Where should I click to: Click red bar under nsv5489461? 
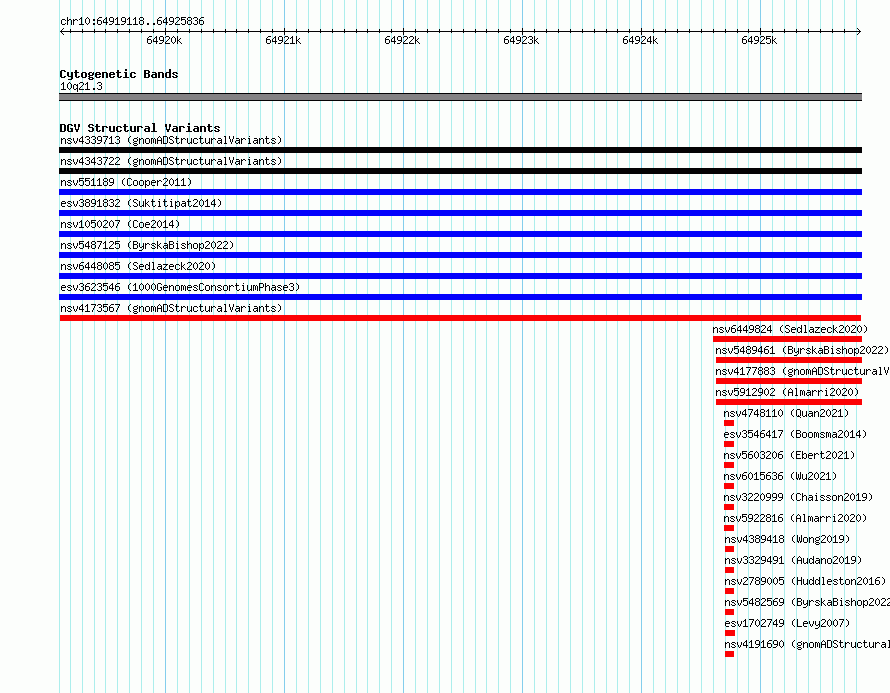coord(789,360)
